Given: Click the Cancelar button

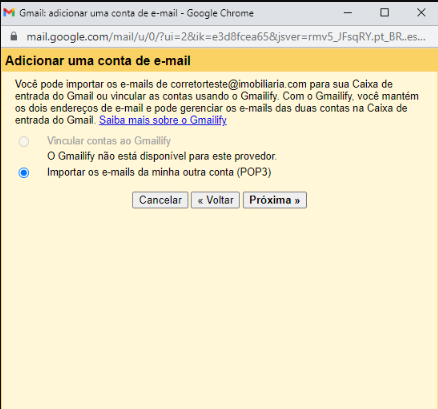Looking at the screenshot, I should pyautogui.click(x=160, y=200).
